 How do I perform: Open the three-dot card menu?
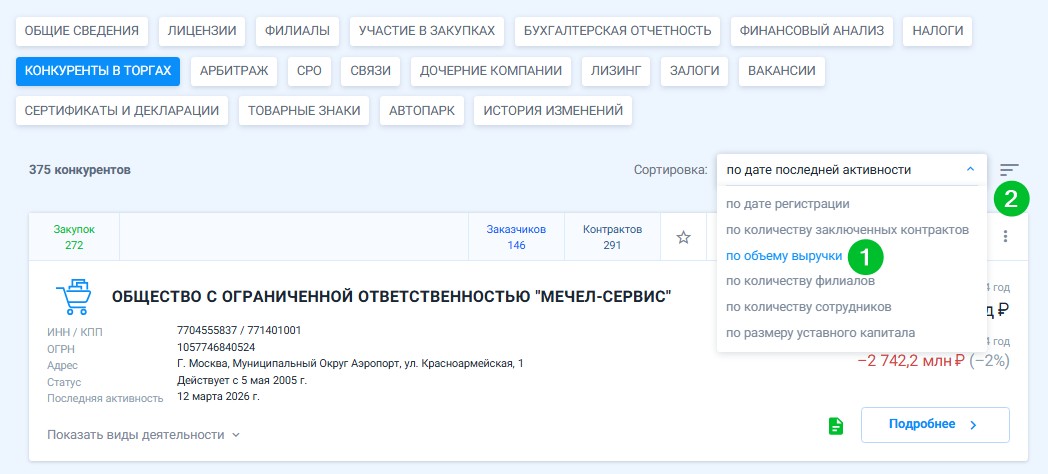coord(1005,237)
